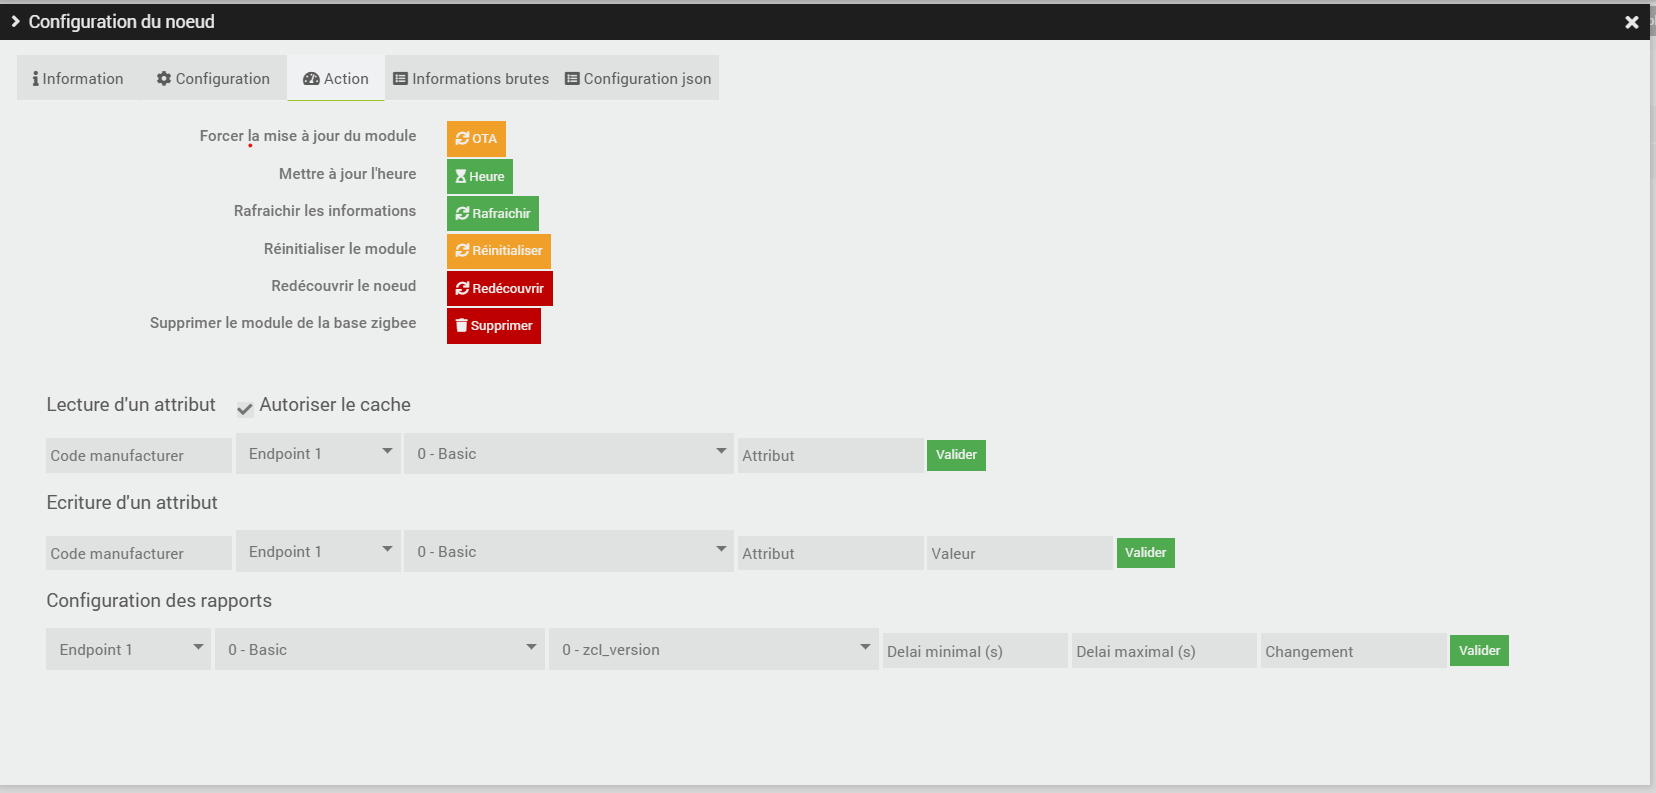1656x793 pixels.
Task: Click Valider for Configuration des rapports
Action: 1479,651
